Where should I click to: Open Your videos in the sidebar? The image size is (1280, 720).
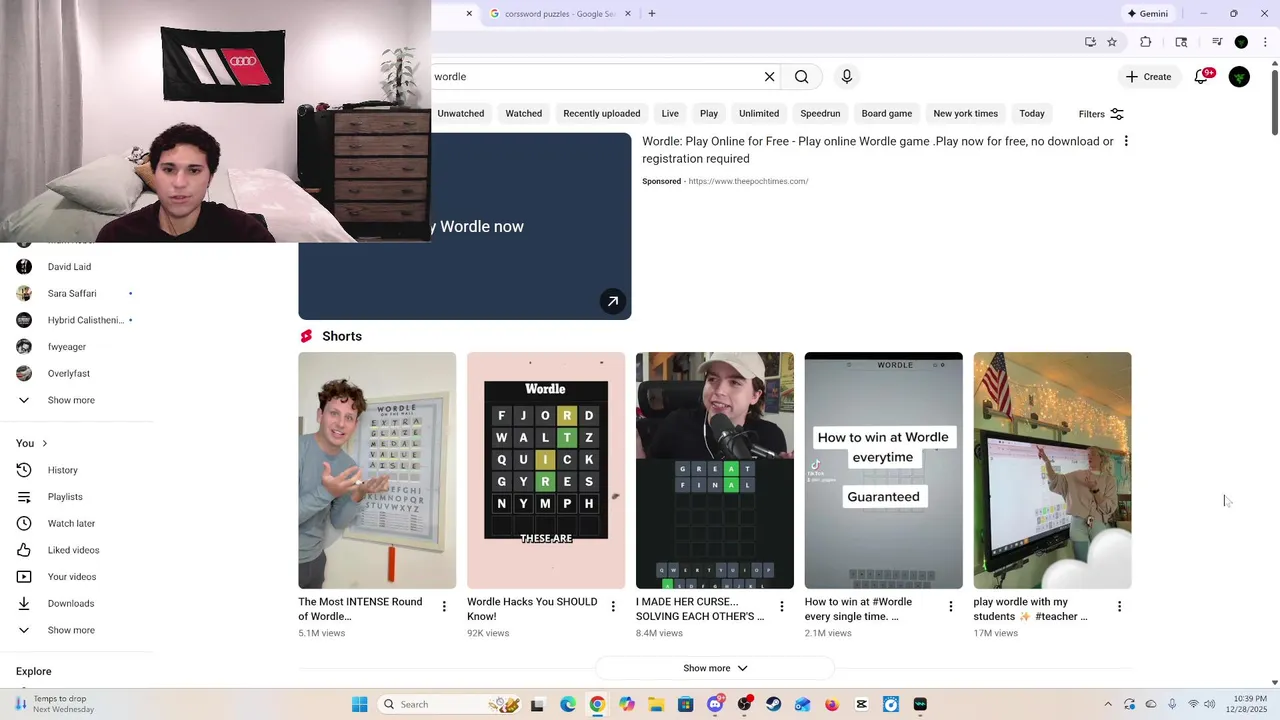(72, 577)
